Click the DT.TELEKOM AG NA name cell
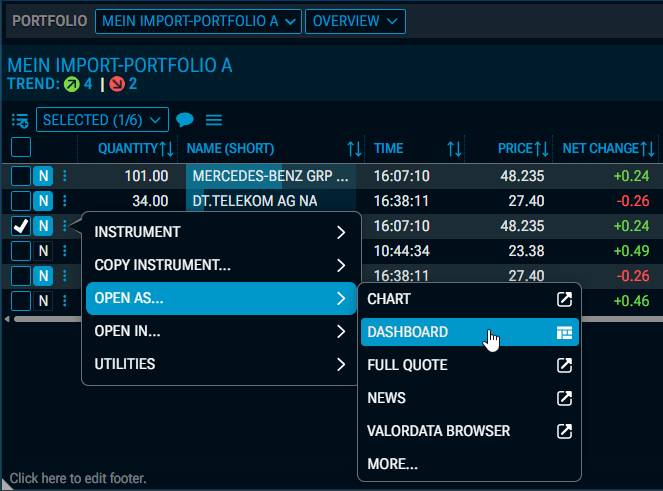Viewport: 663px width, 491px height. tap(271, 201)
